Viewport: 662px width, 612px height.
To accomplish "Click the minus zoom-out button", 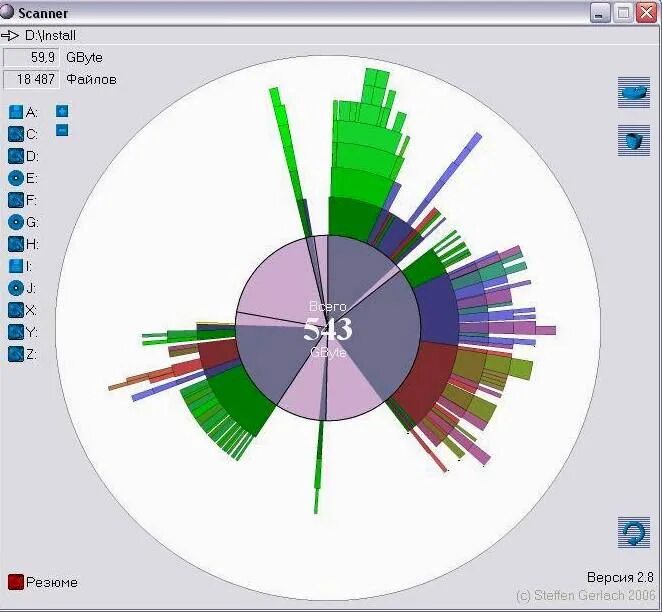I will point(62,130).
